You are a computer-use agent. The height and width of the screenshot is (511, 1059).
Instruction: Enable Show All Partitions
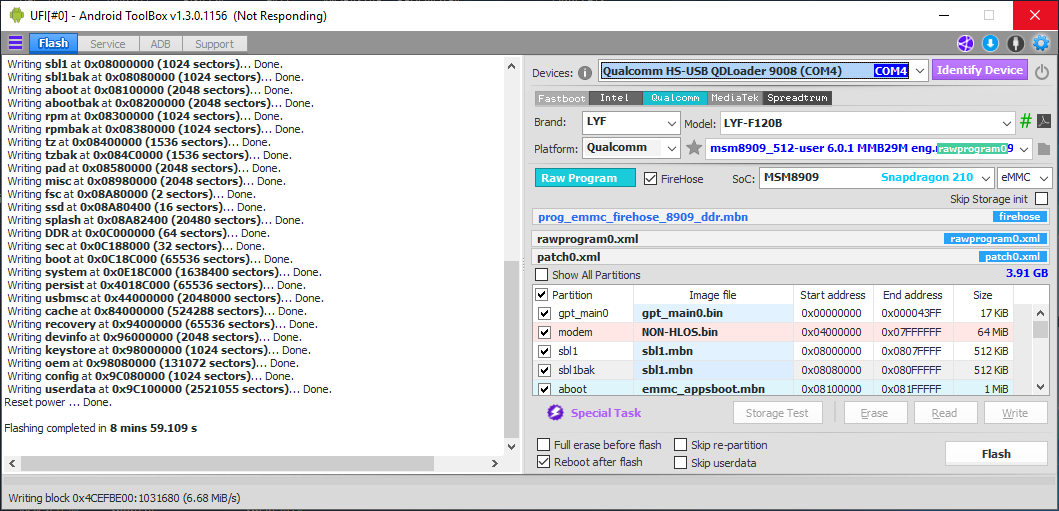542,275
